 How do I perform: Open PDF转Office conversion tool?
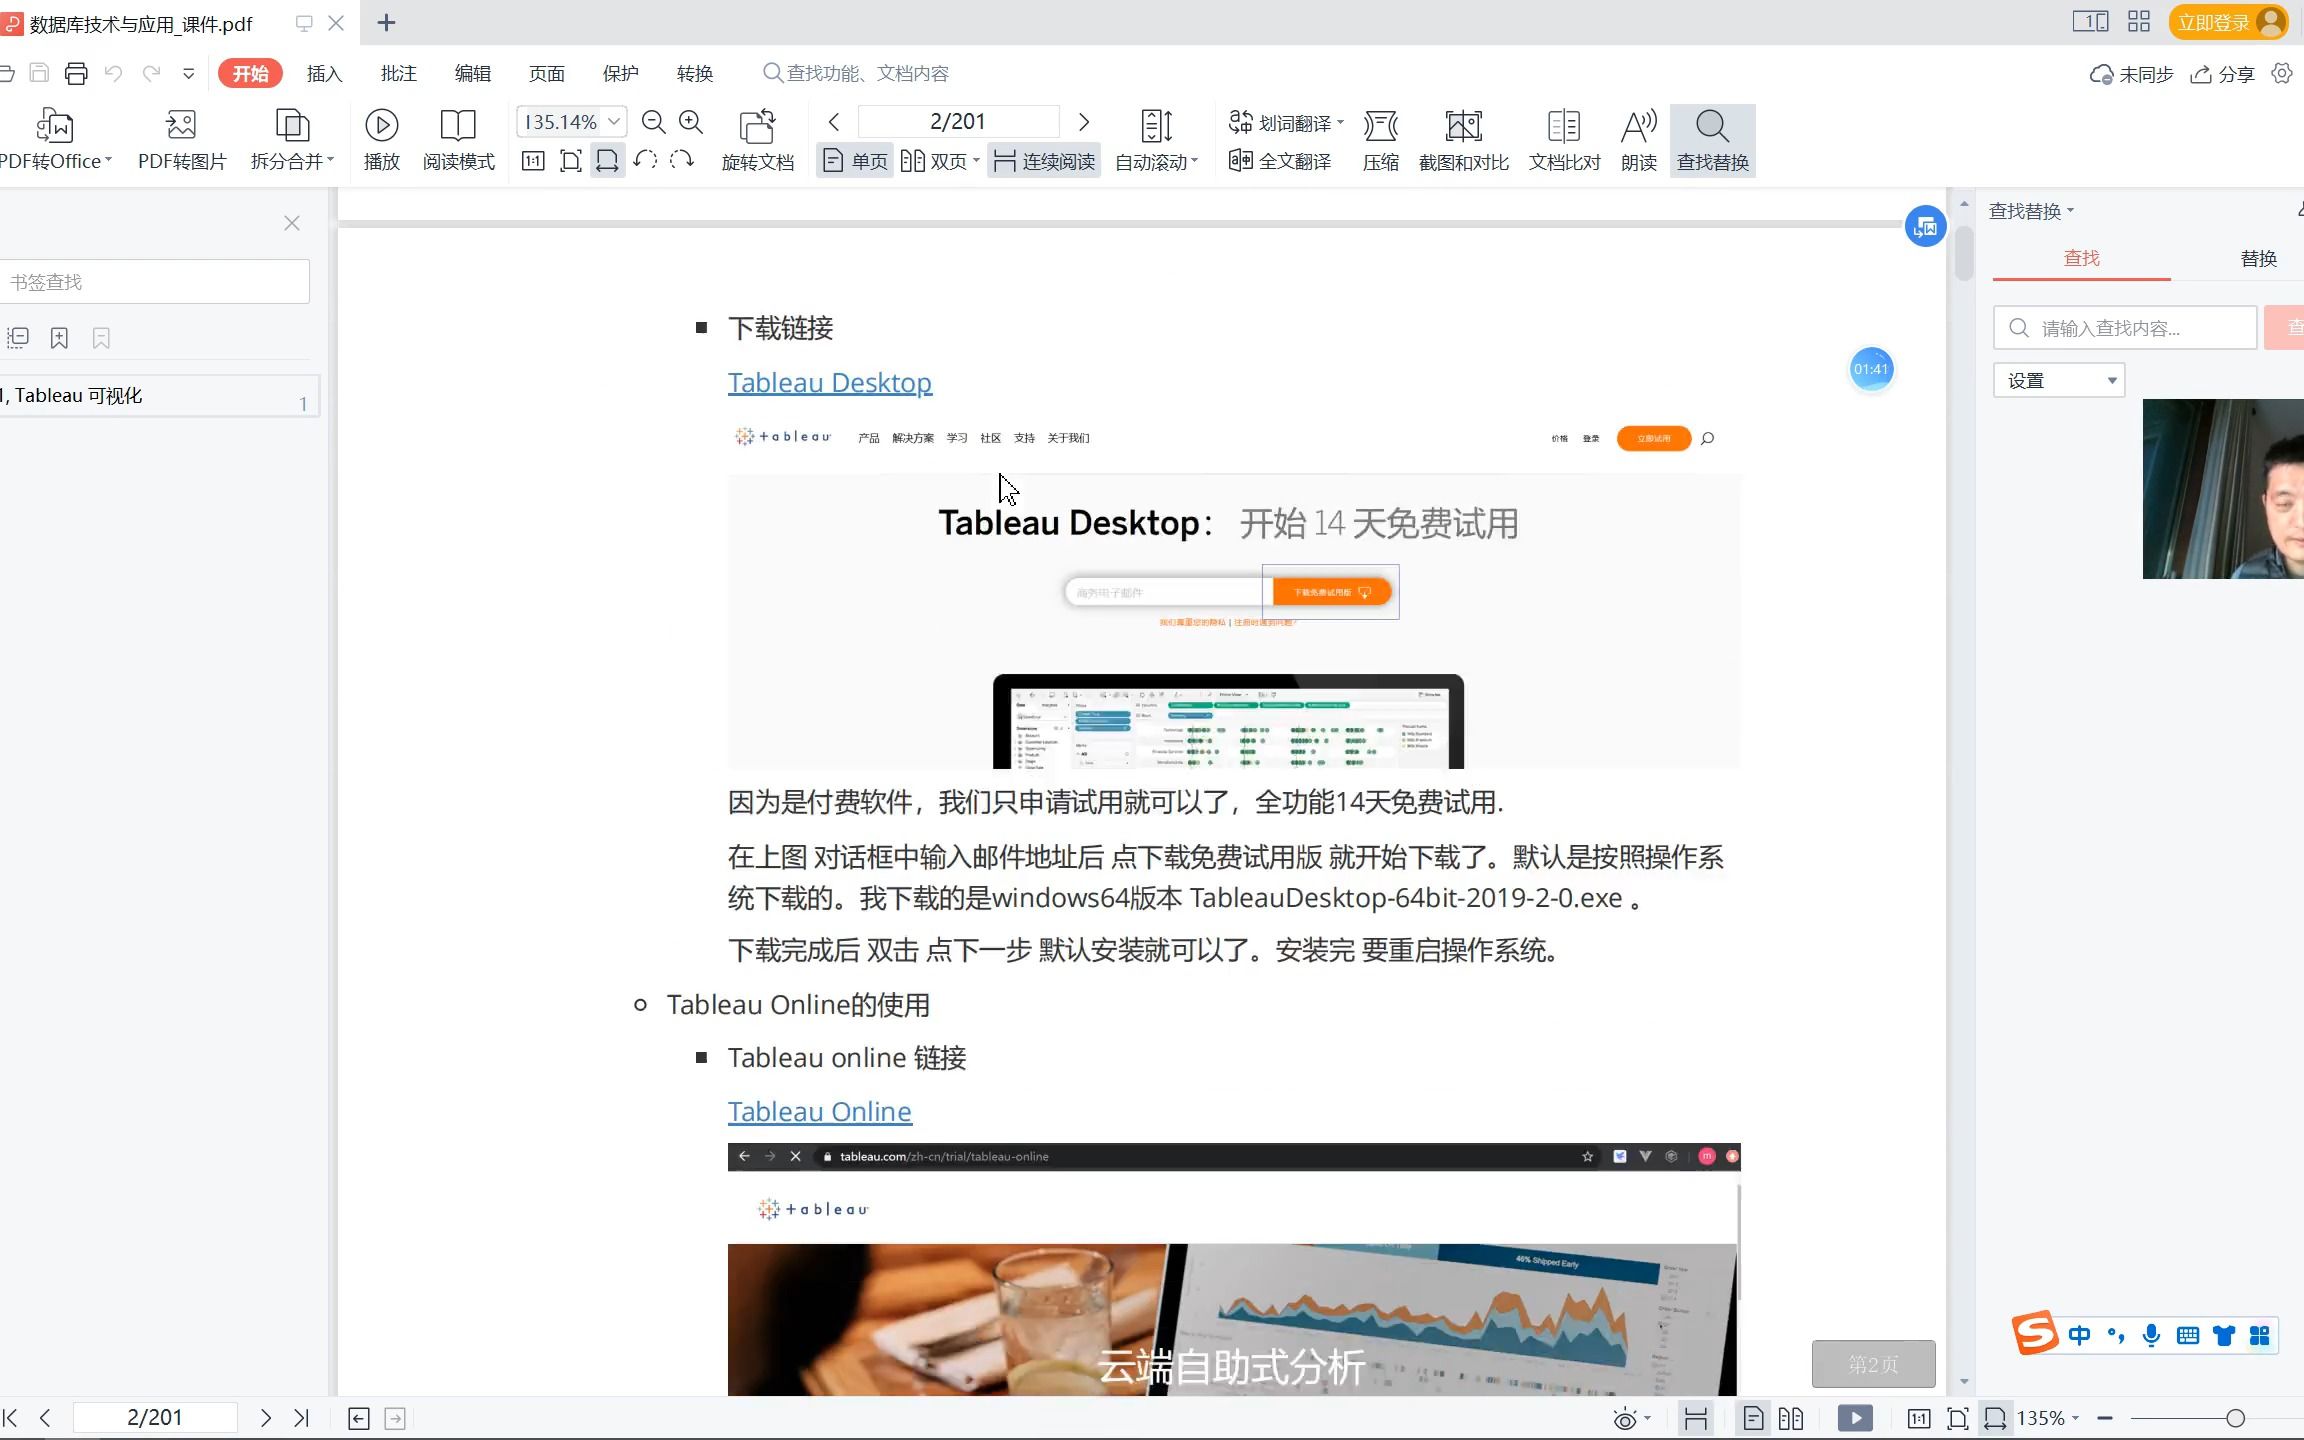(56, 140)
